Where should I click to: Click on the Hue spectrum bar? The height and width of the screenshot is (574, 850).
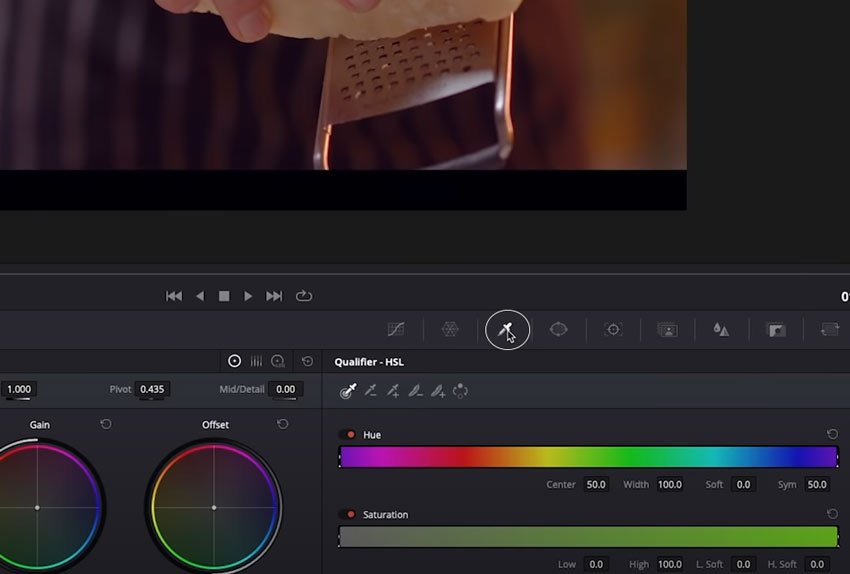(x=588, y=457)
